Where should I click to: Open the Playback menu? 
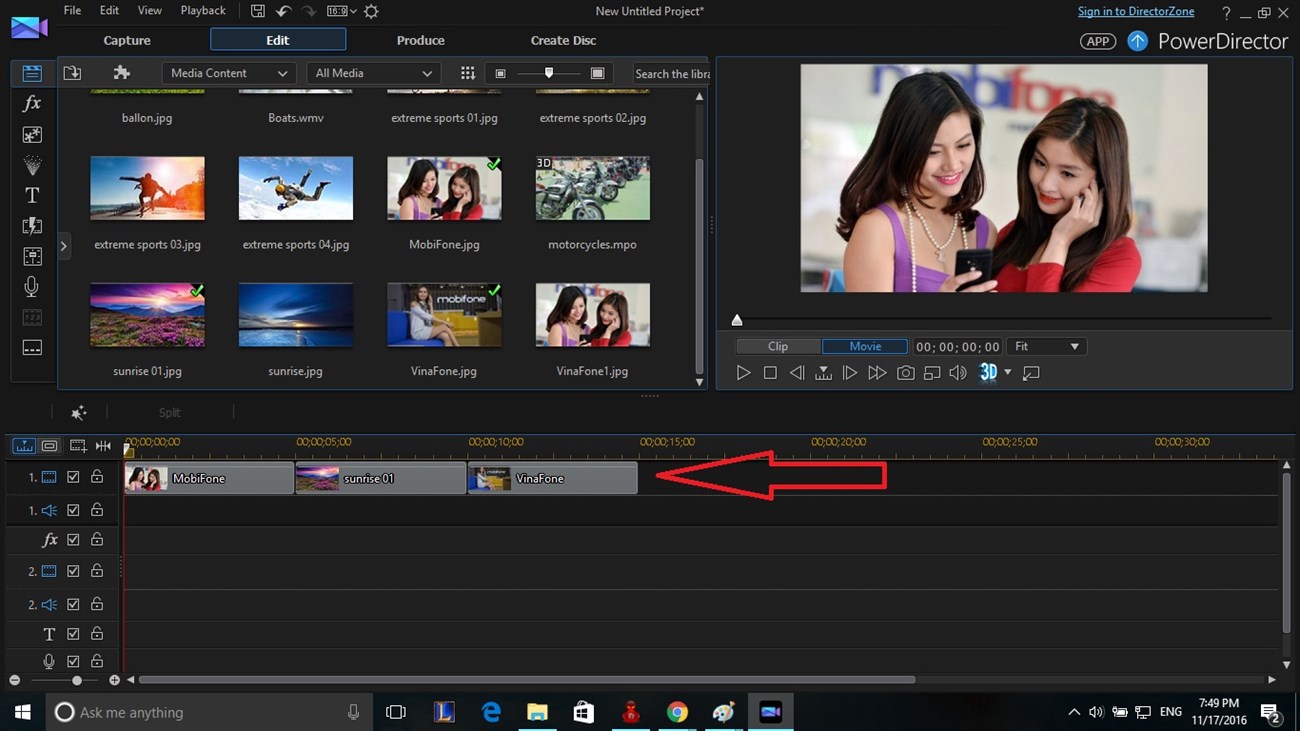pos(203,11)
